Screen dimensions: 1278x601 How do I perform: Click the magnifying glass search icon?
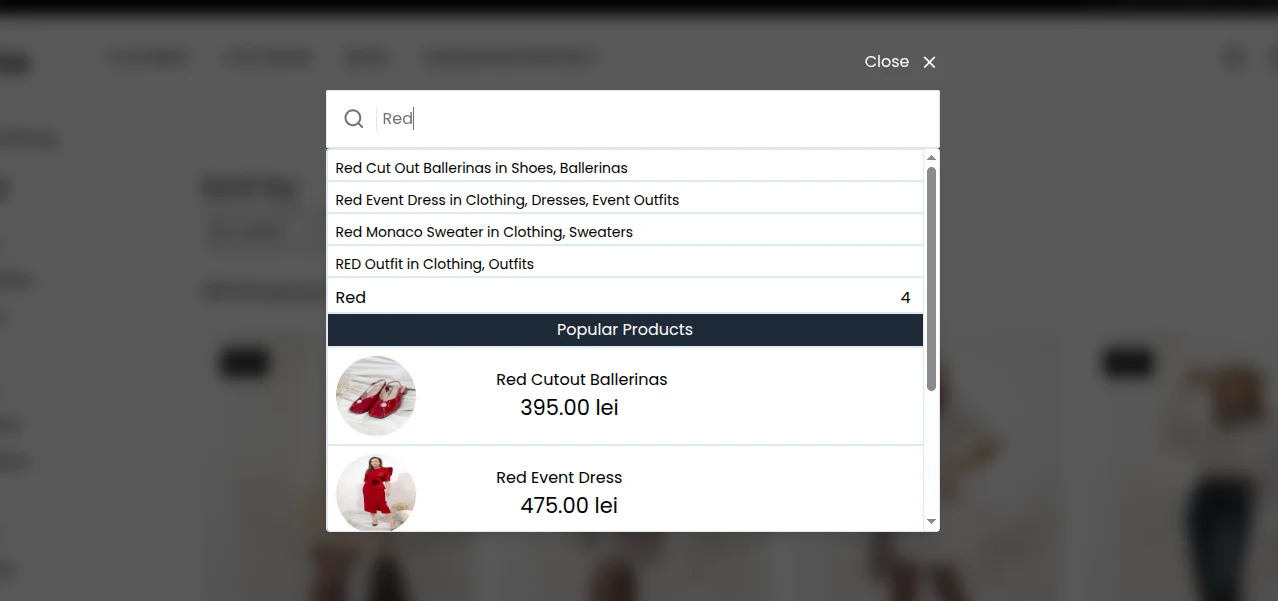click(x=353, y=119)
